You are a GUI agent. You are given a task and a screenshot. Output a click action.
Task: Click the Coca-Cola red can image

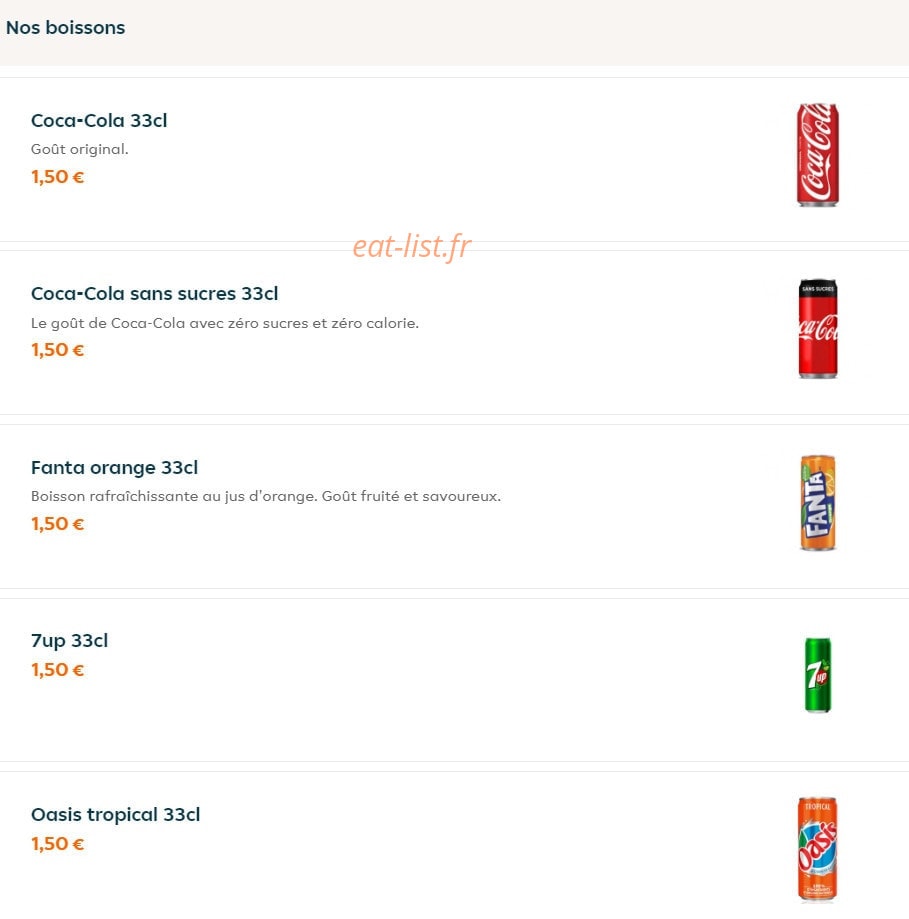[x=818, y=155]
